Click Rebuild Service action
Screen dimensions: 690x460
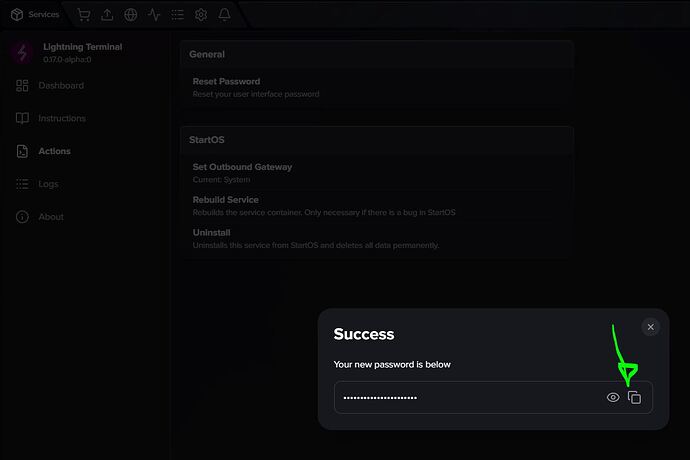[377, 206]
